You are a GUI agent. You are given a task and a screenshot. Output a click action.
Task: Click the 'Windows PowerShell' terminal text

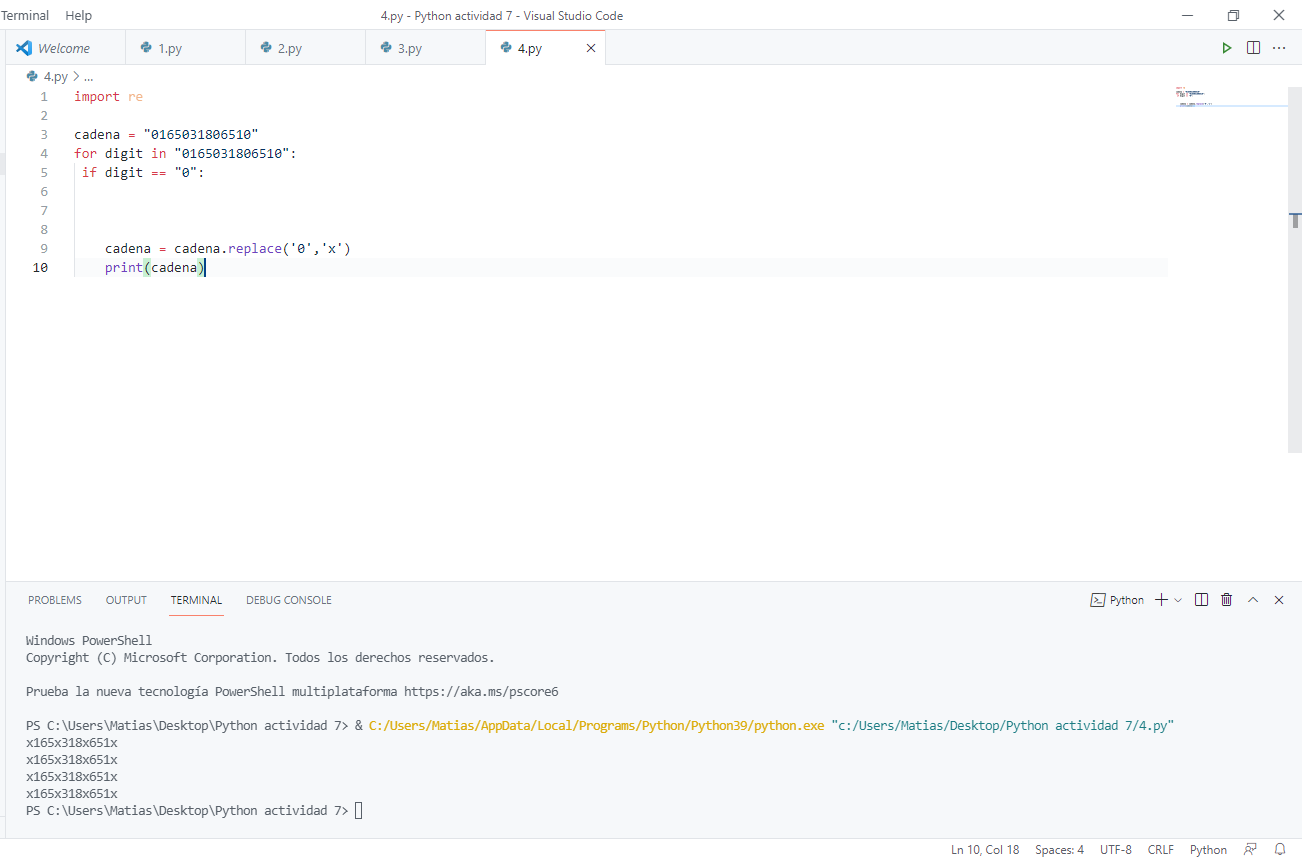point(89,640)
